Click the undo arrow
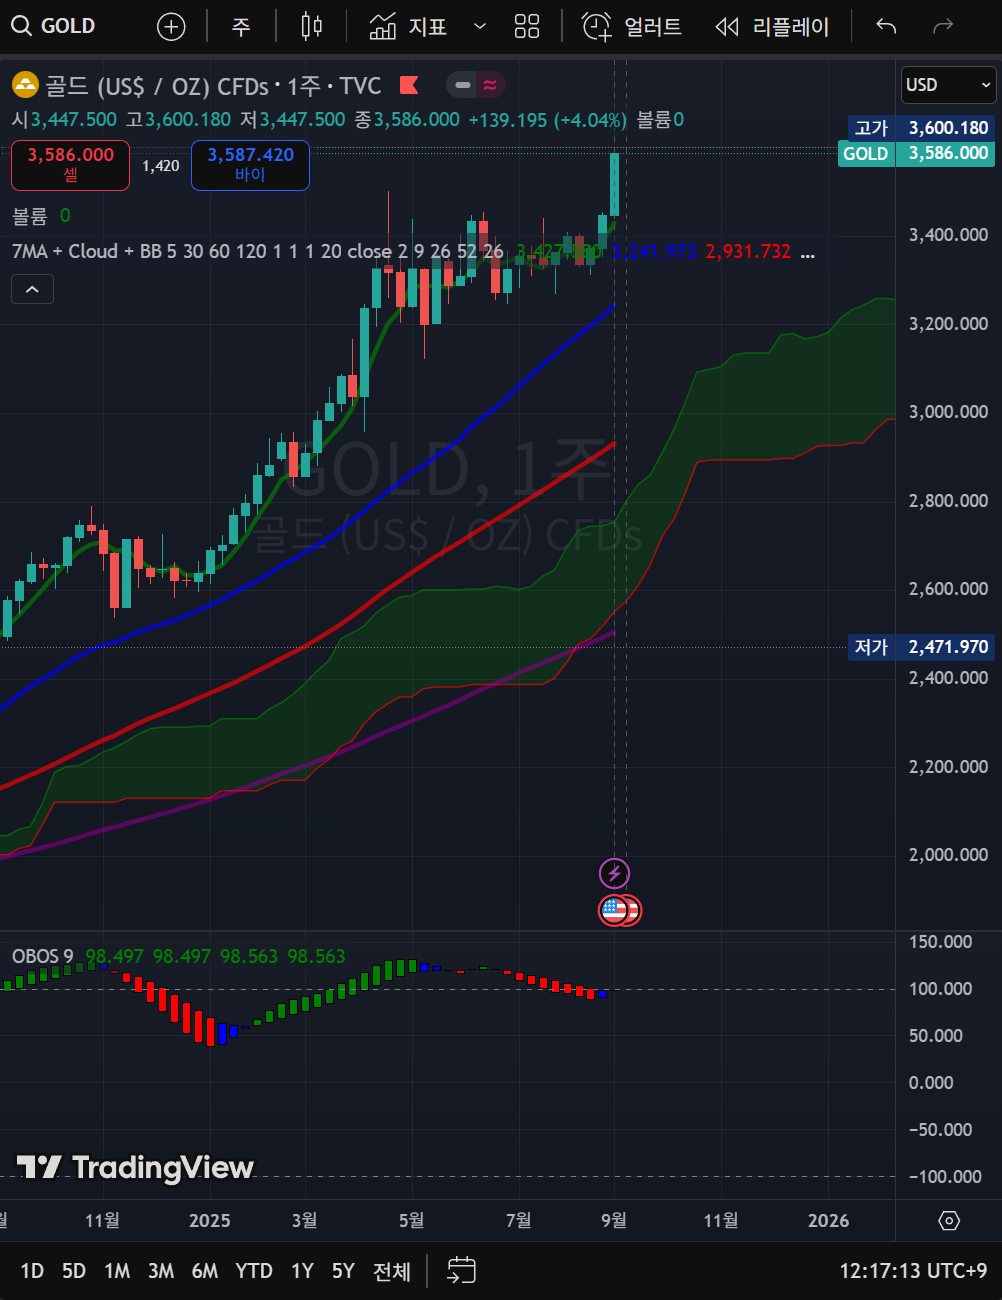The width and height of the screenshot is (1002, 1300). tap(886, 27)
